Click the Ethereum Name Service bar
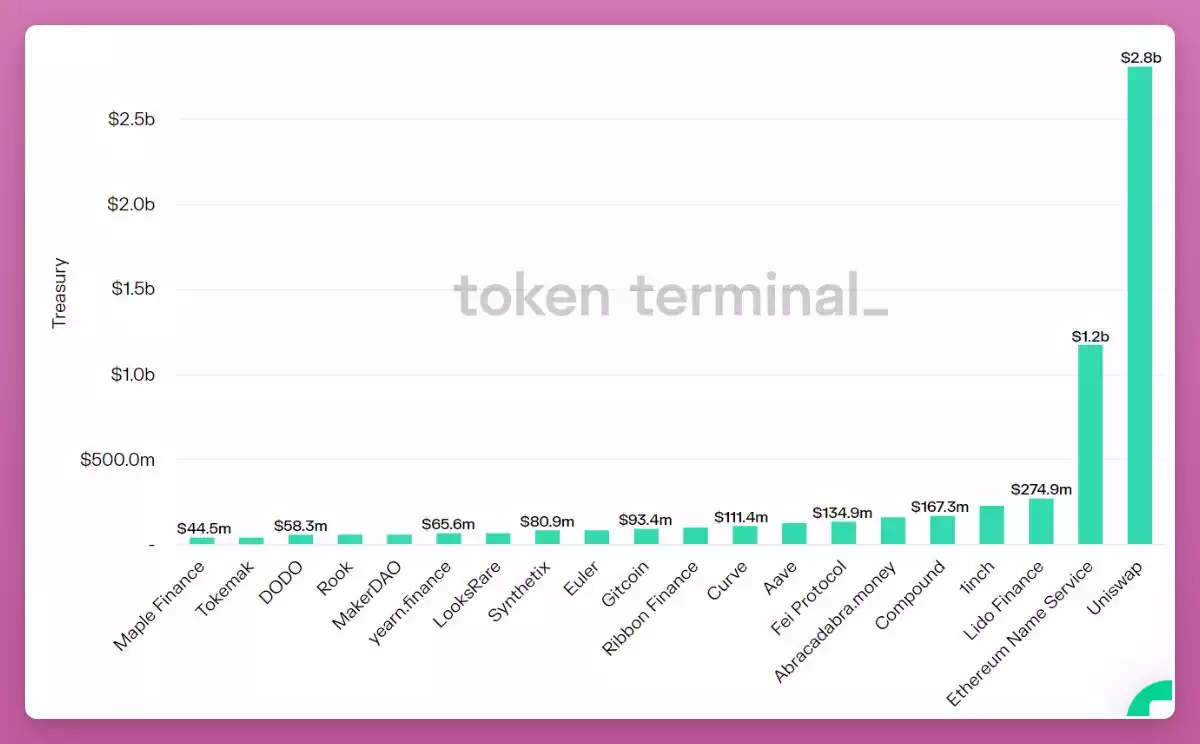1200x744 pixels. coord(1090,444)
